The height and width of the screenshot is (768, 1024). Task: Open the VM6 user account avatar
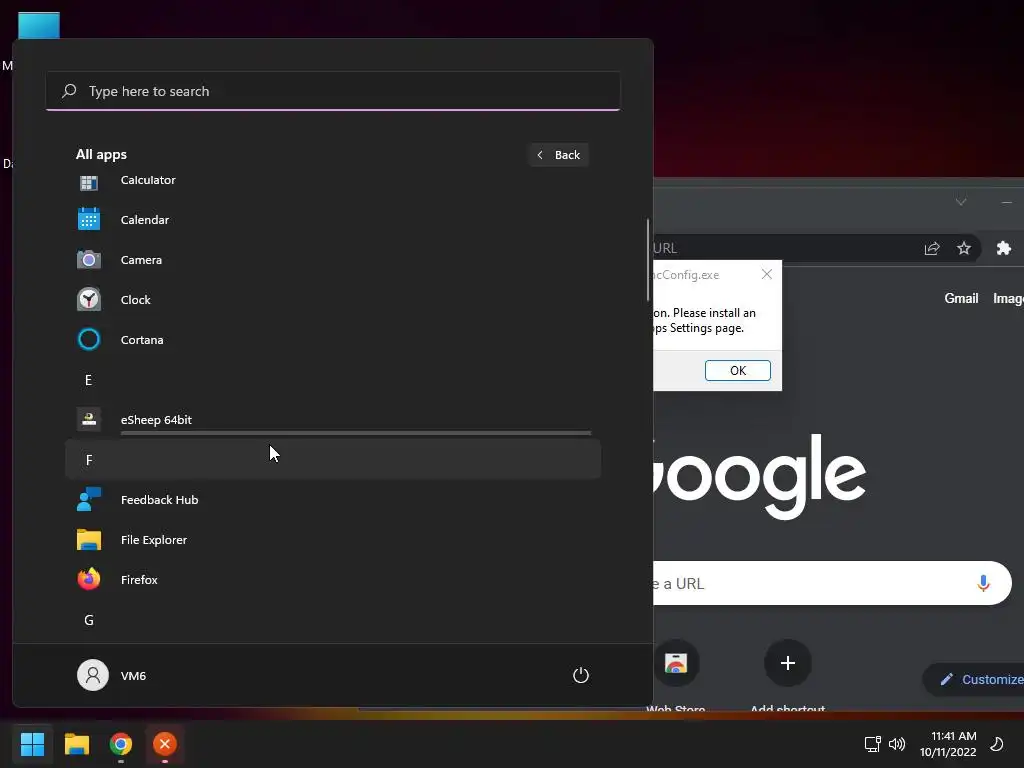[93, 675]
